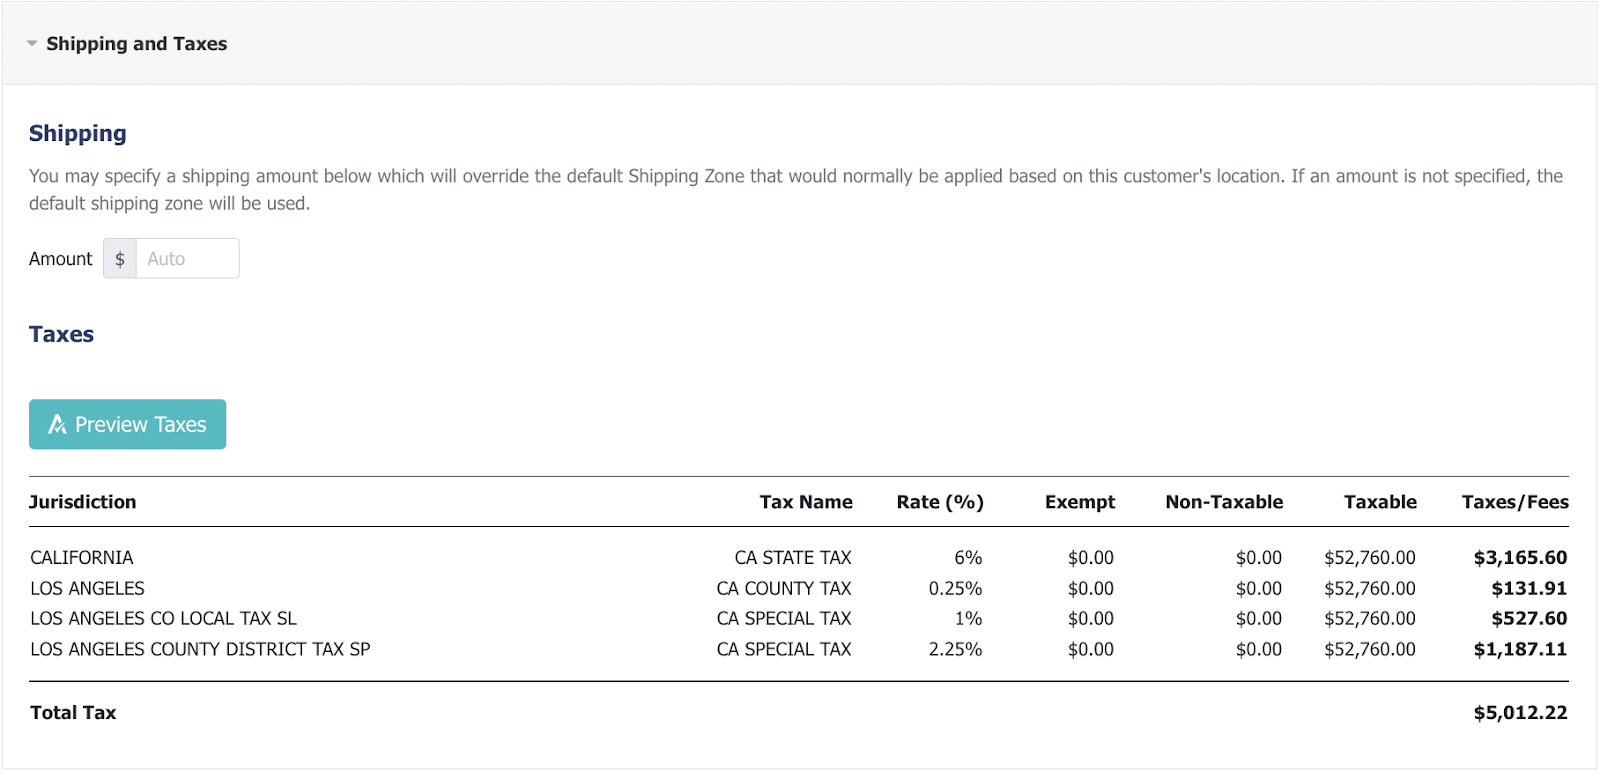Select LOS ANGELES COUNTY DISTRICT TAX SP row
Screen dimensions: 1600x772
tap(200, 650)
